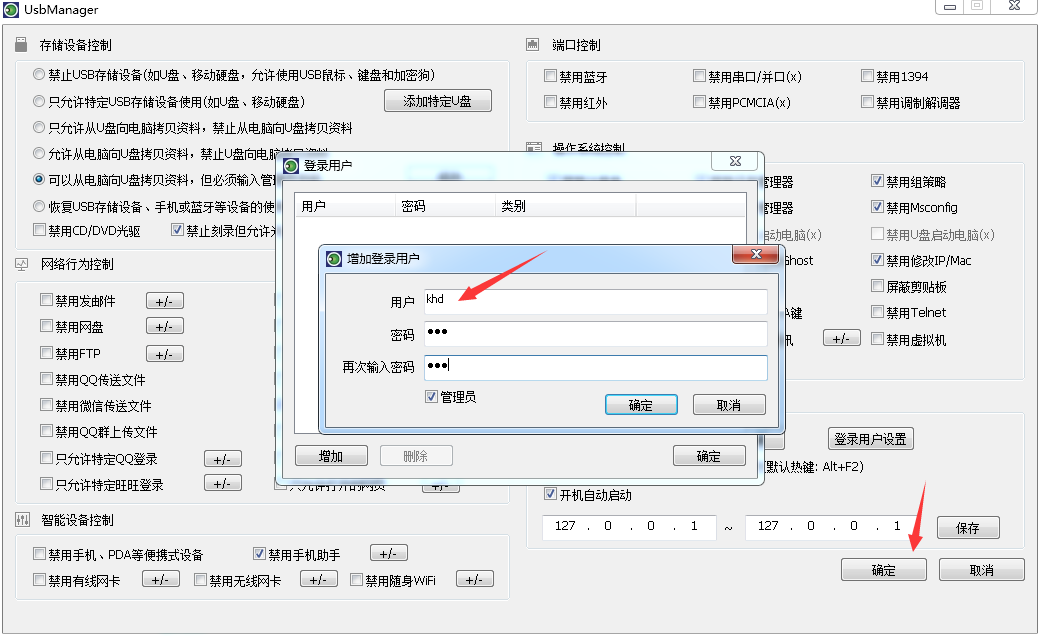Image resolution: width=1040 pixels, height=636 pixels.
Task: Click the 添加特定U盘 button
Action: (437, 100)
